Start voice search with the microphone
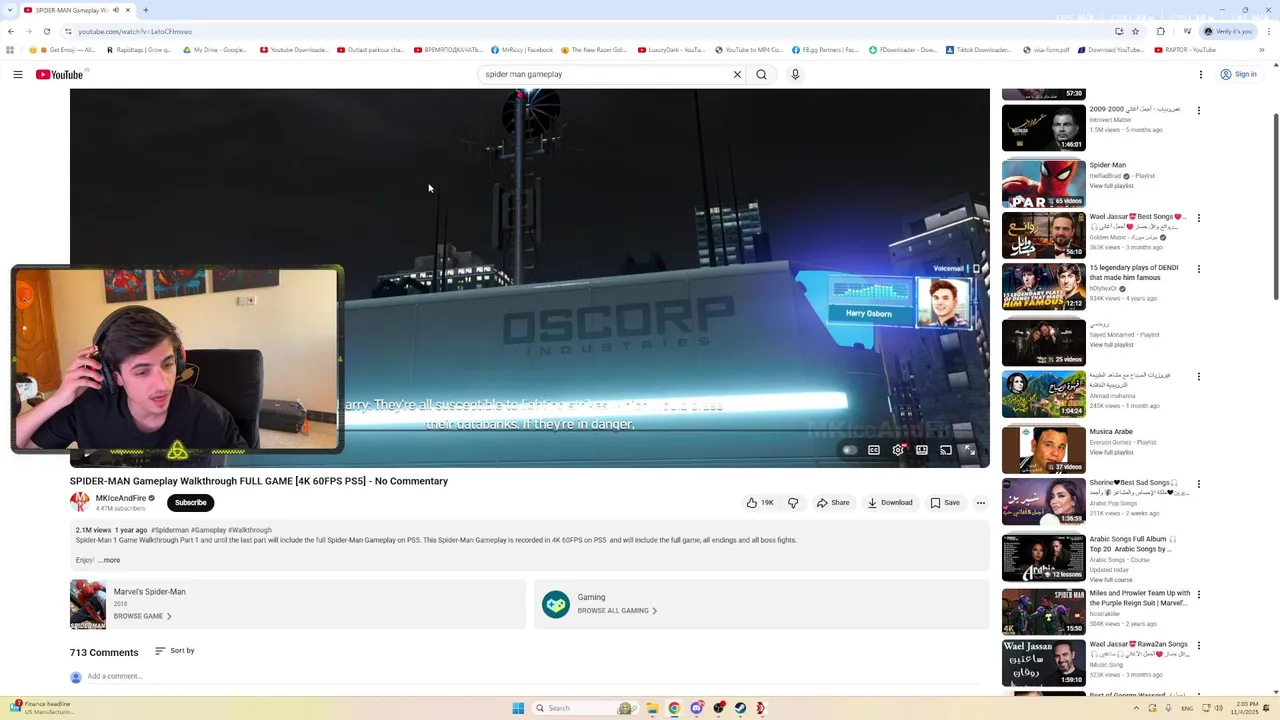Image resolution: width=1280 pixels, height=720 pixels. [x=795, y=74]
